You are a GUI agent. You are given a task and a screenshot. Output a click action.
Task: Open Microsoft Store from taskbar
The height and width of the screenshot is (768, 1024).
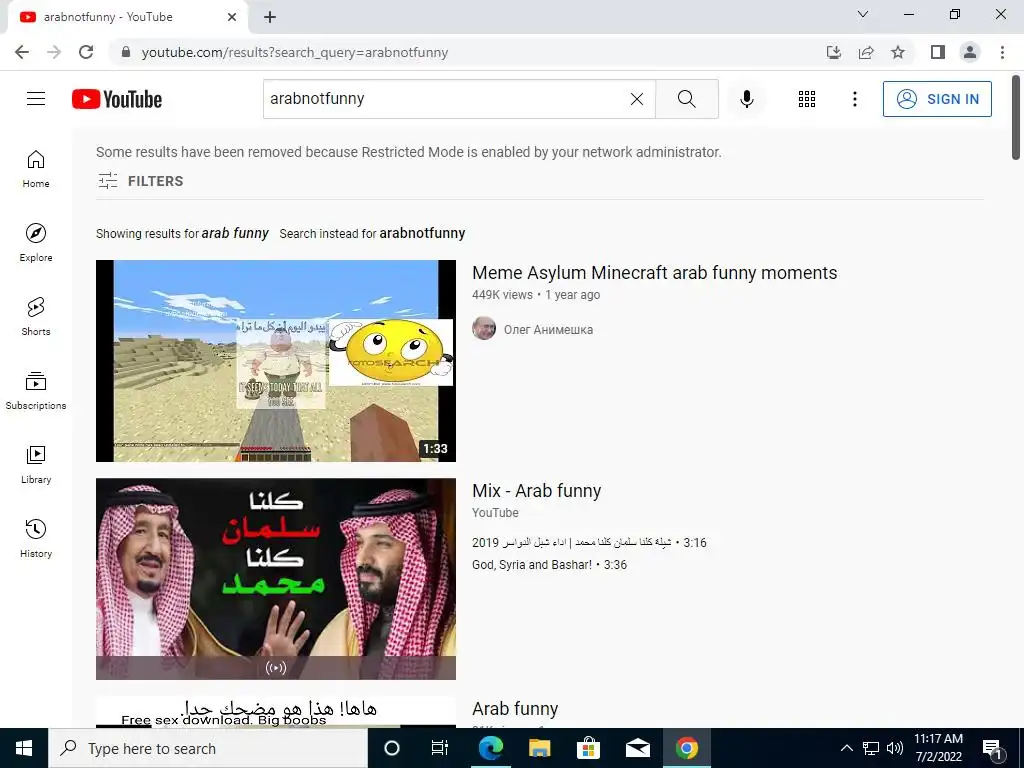click(588, 748)
